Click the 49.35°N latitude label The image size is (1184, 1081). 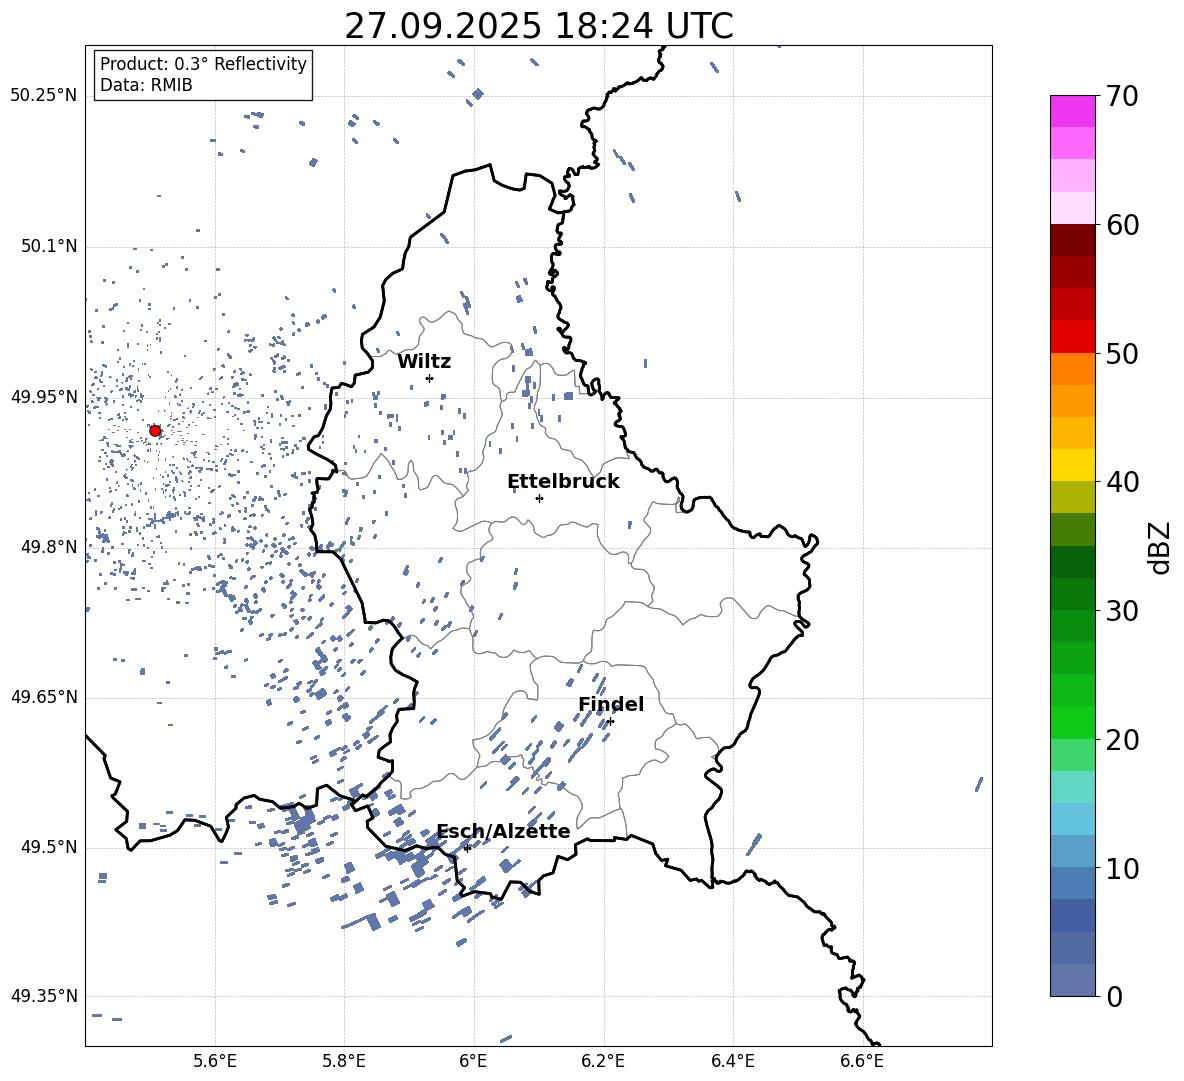44,996
